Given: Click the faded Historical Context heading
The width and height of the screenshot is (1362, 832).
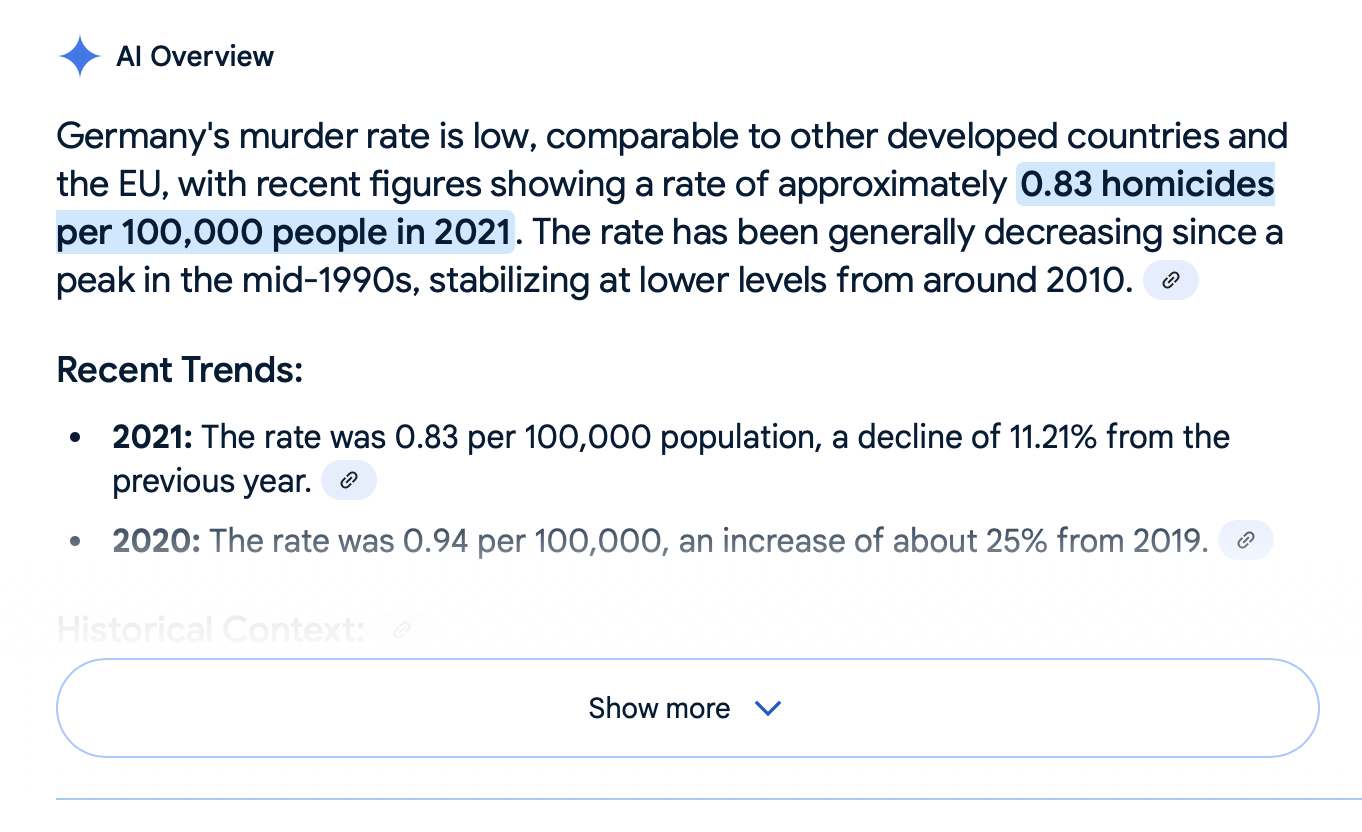Looking at the screenshot, I should tap(210, 630).
